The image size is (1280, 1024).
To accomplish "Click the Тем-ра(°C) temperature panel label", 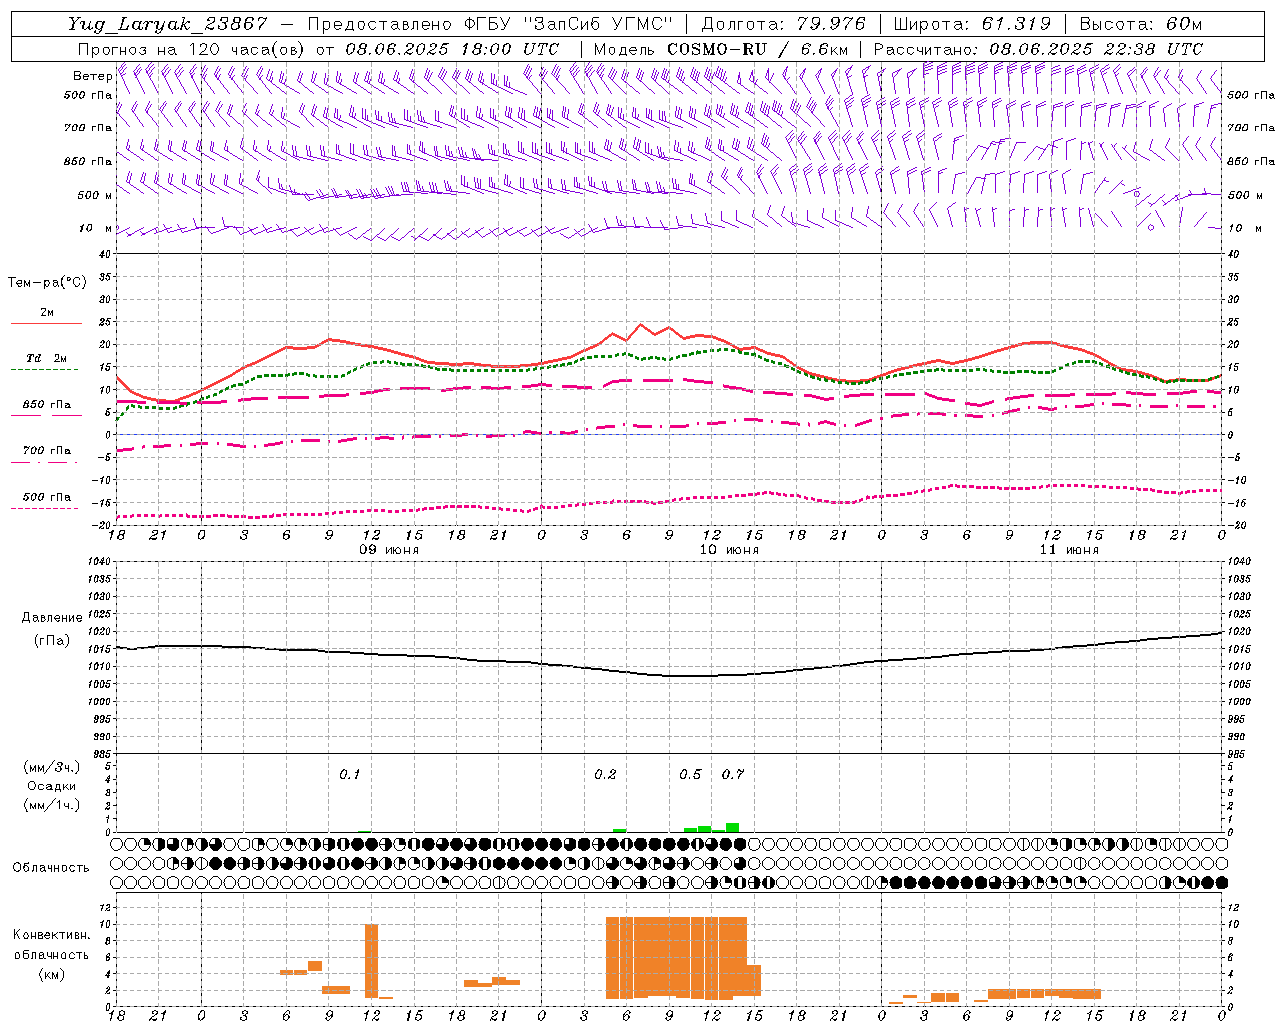I will coord(47,283).
